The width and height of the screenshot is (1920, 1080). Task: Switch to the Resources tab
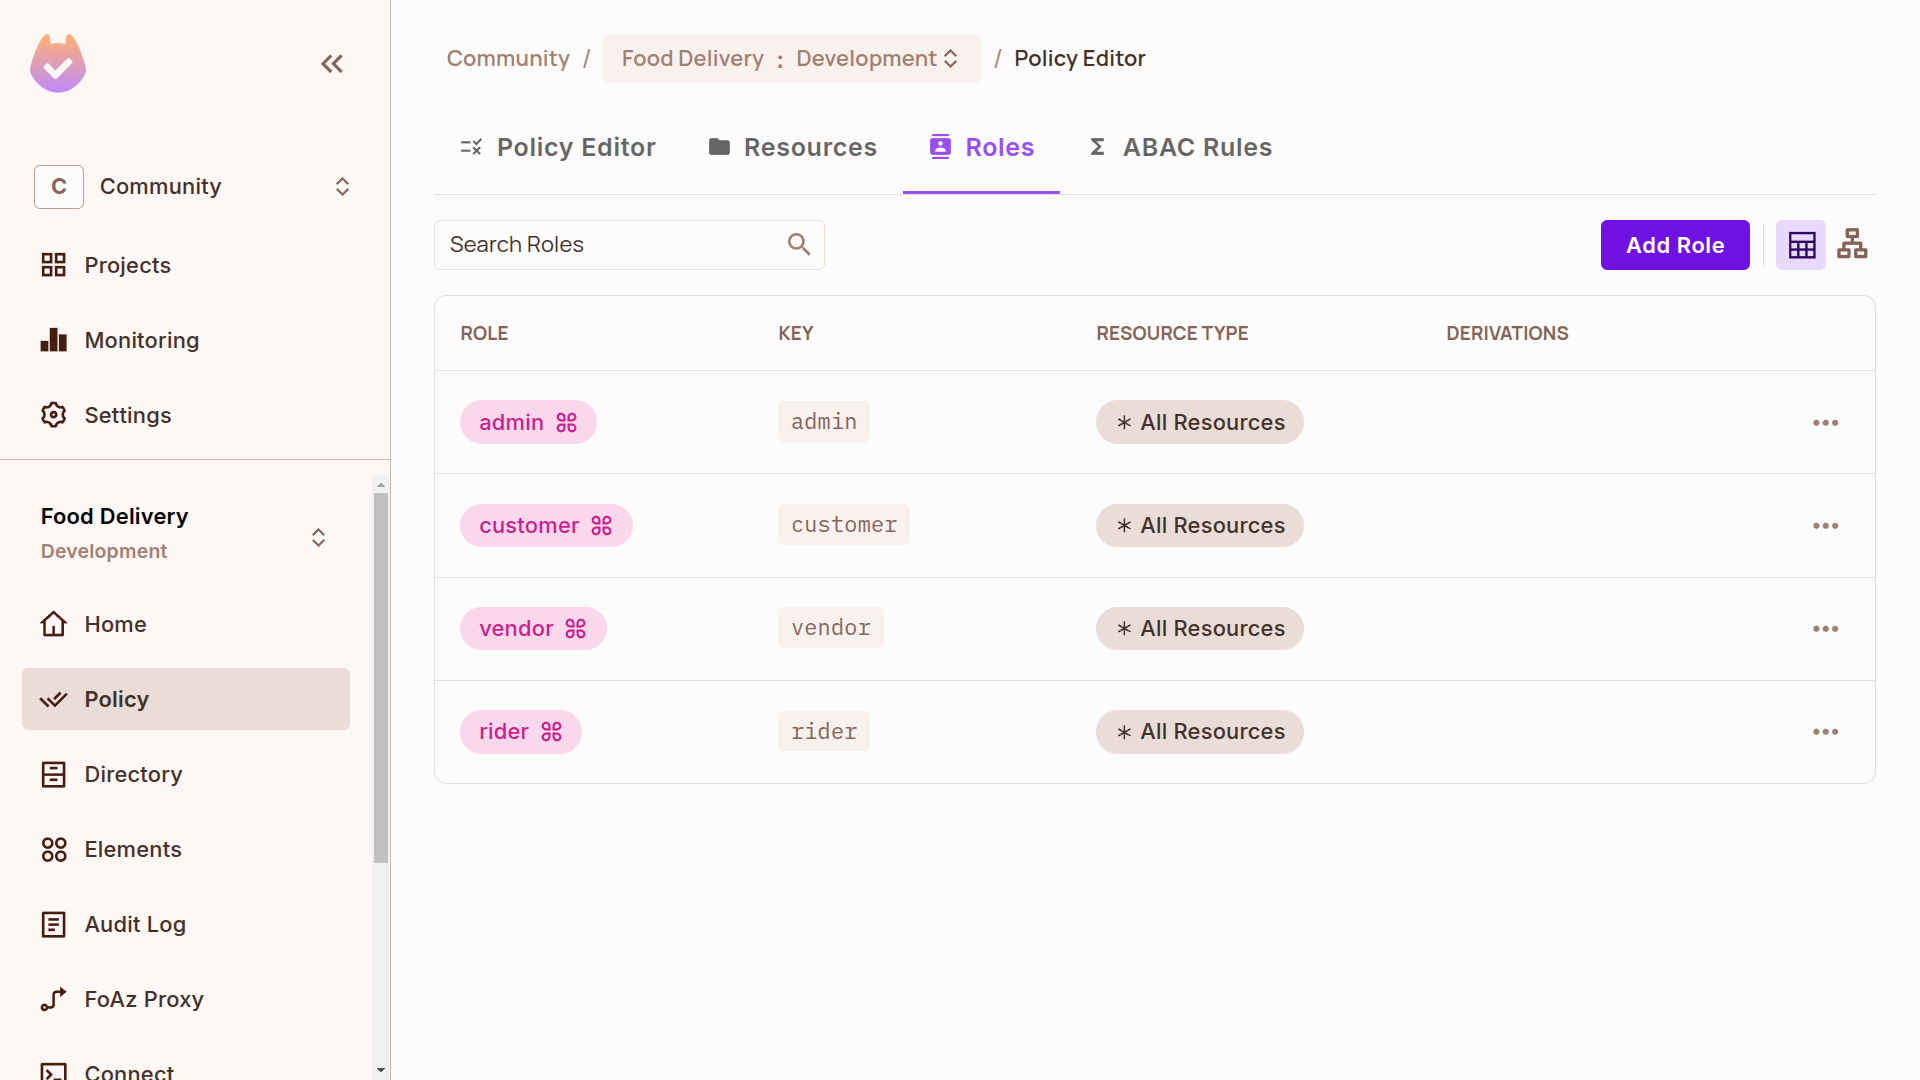pos(792,147)
